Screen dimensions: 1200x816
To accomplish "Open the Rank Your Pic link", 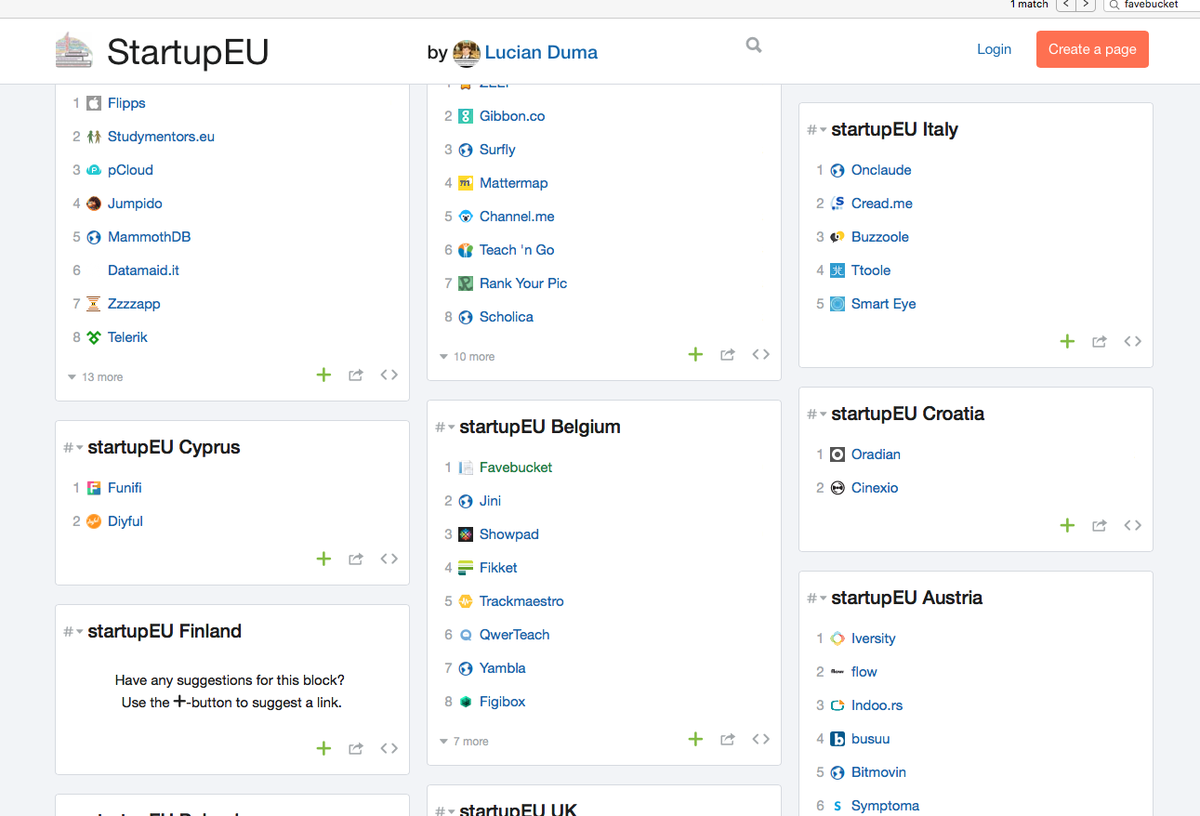I will 523,283.
